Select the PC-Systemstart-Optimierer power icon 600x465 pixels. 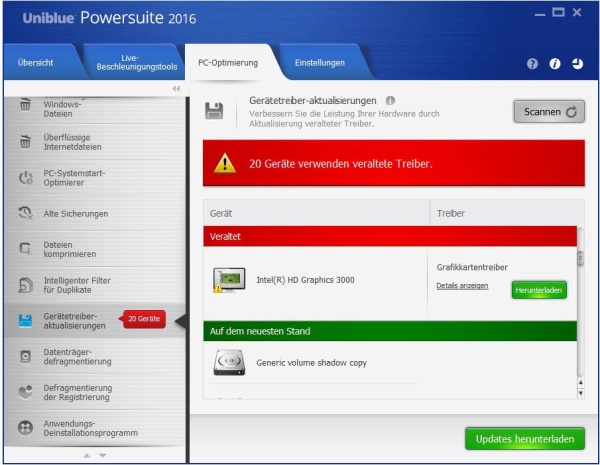pos(26,178)
